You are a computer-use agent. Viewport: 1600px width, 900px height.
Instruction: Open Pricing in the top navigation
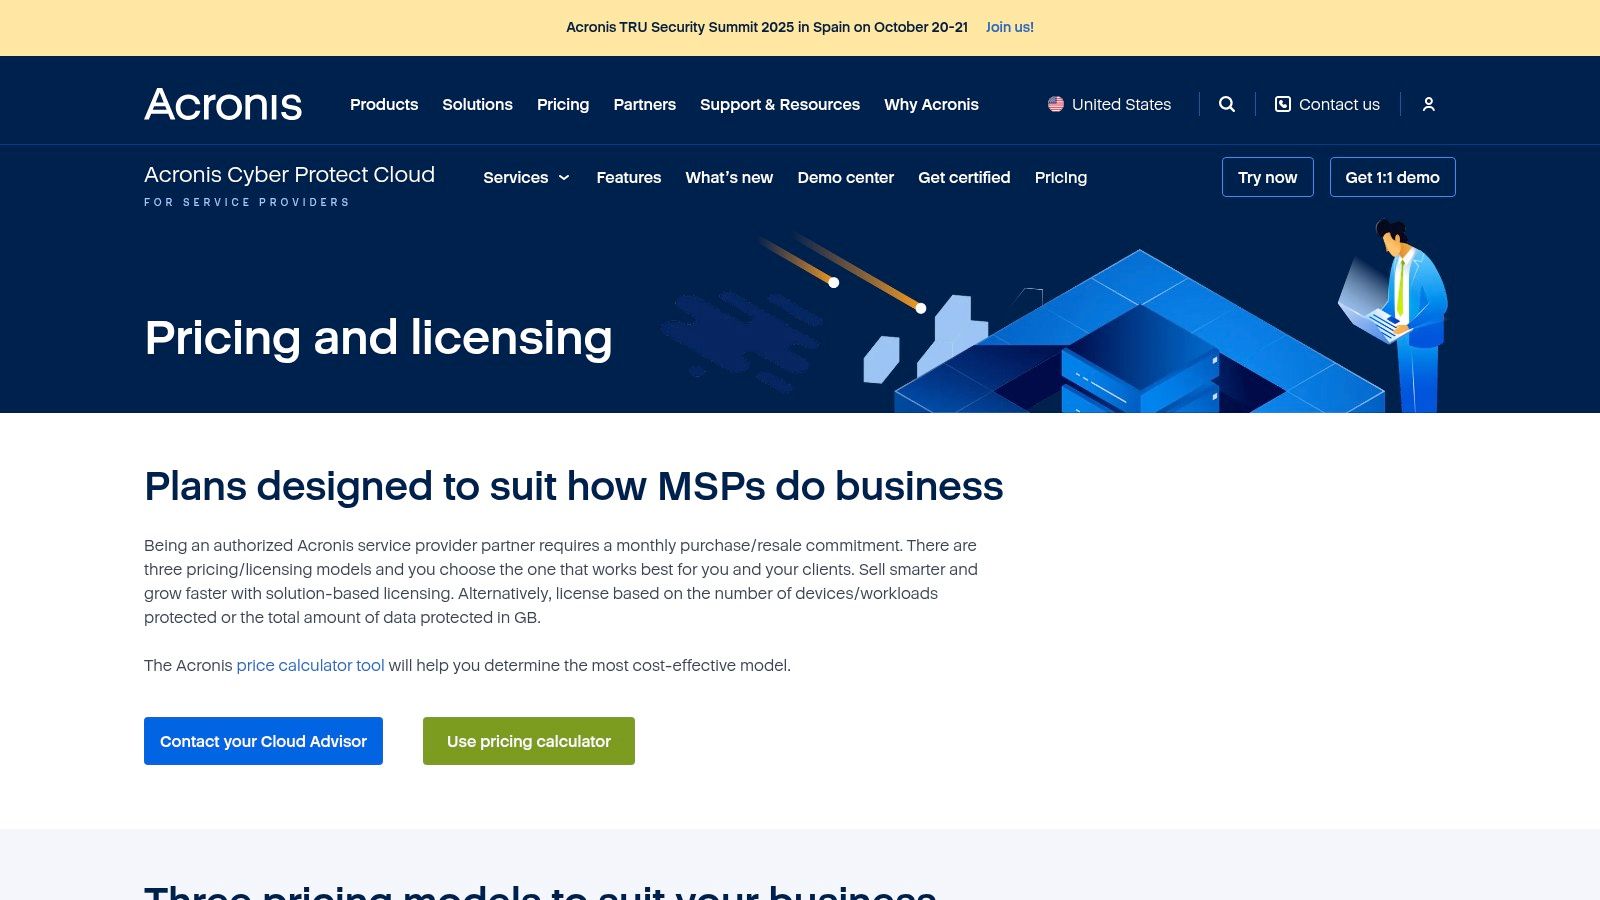pyautogui.click(x=563, y=104)
